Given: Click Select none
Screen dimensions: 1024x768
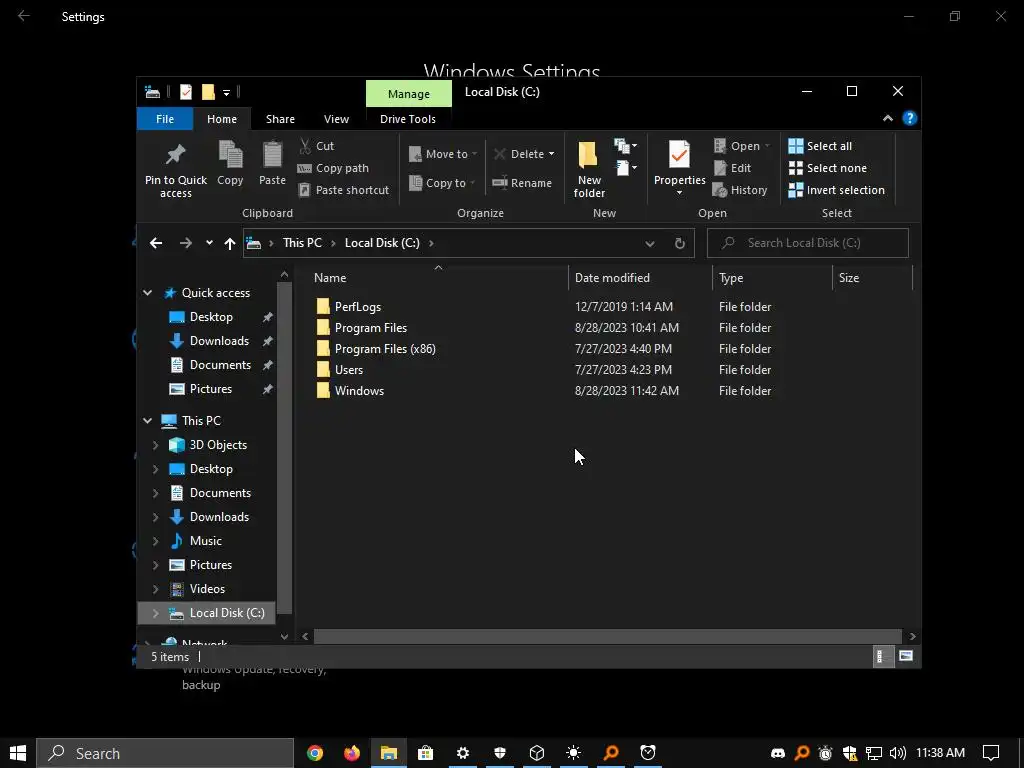Looking at the screenshot, I should (827, 168).
